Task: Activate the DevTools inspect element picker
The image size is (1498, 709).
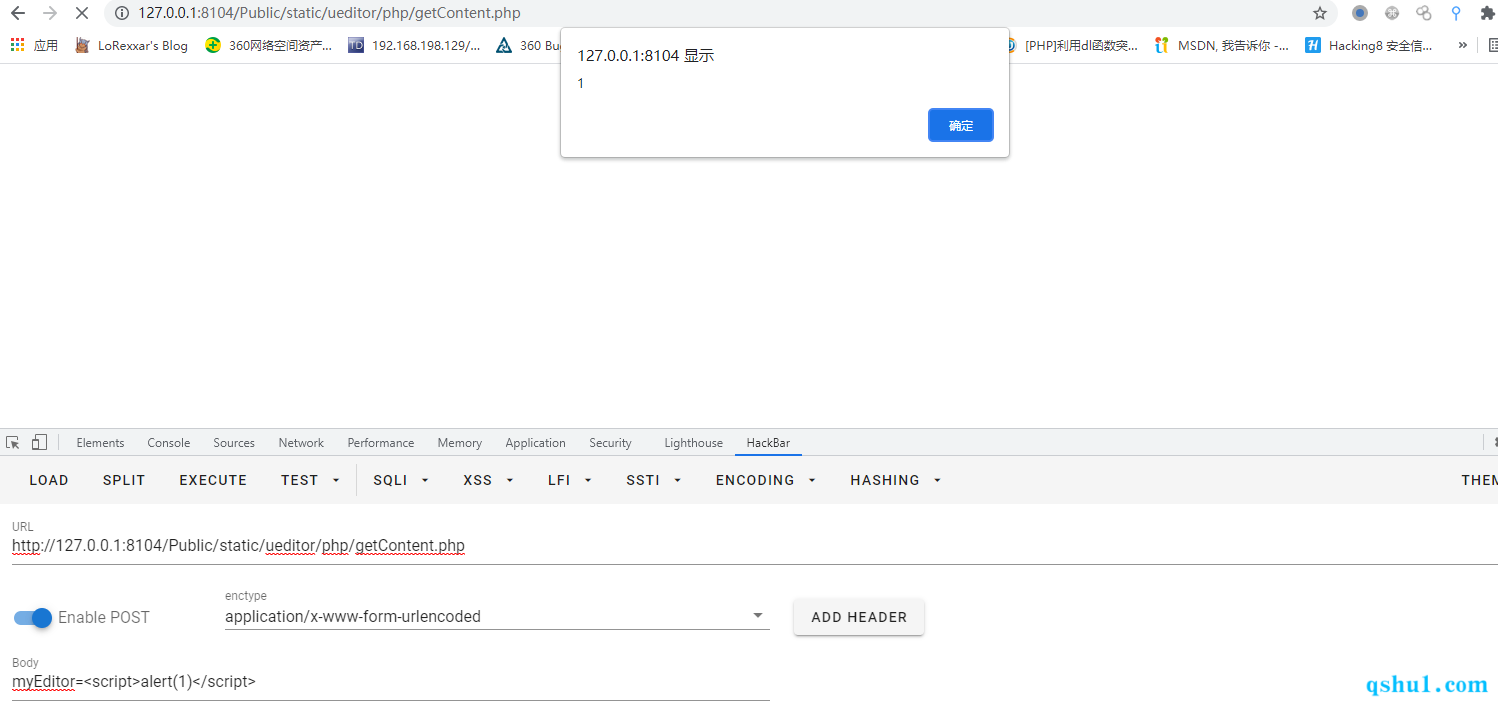Action: pyautogui.click(x=13, y=442)
